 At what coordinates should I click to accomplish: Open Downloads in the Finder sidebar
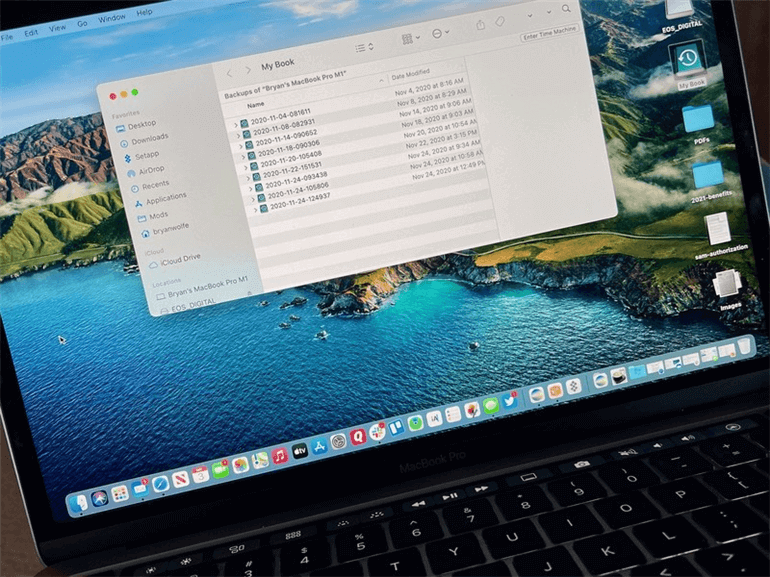click(144, 140)
